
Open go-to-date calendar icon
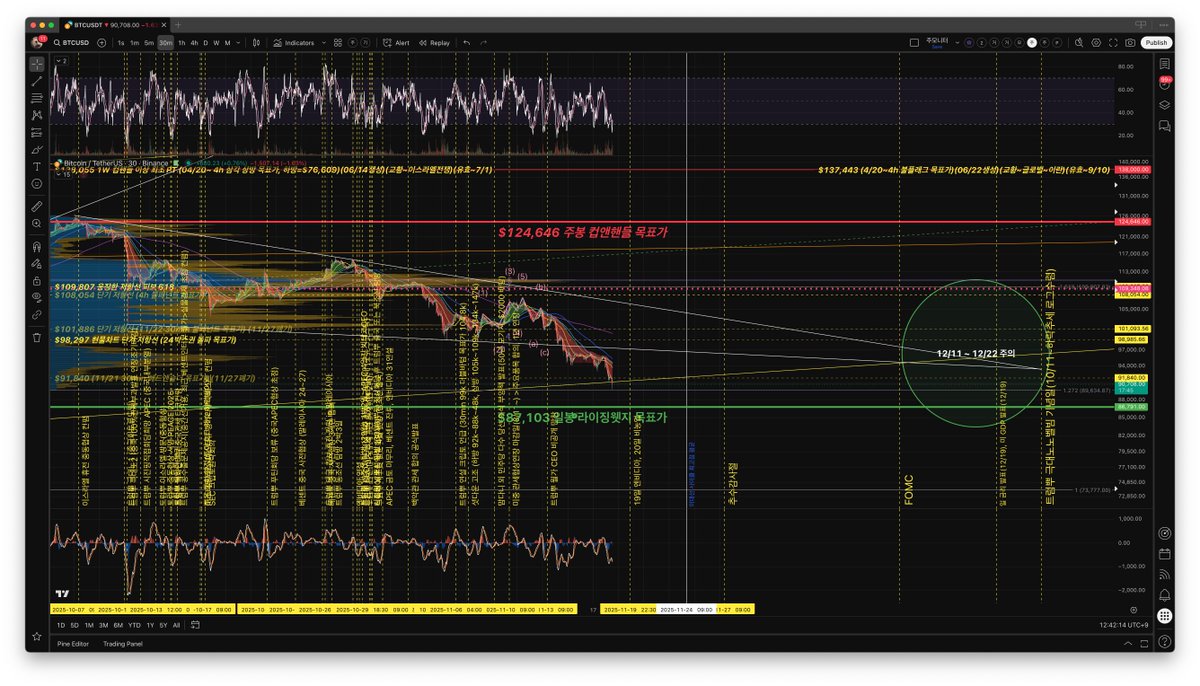pyautogui.click(x=196, y=625)
